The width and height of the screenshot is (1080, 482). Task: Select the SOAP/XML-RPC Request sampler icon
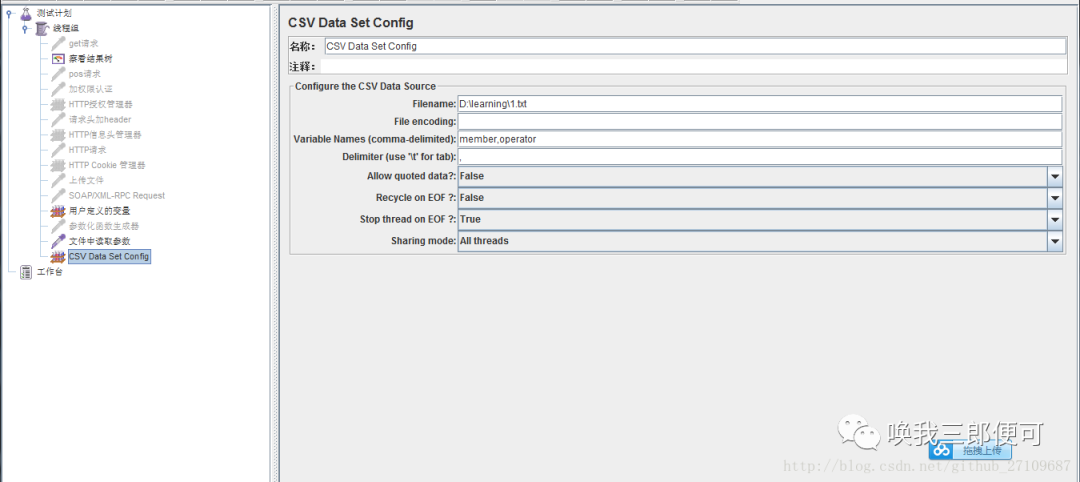(59, 196)
